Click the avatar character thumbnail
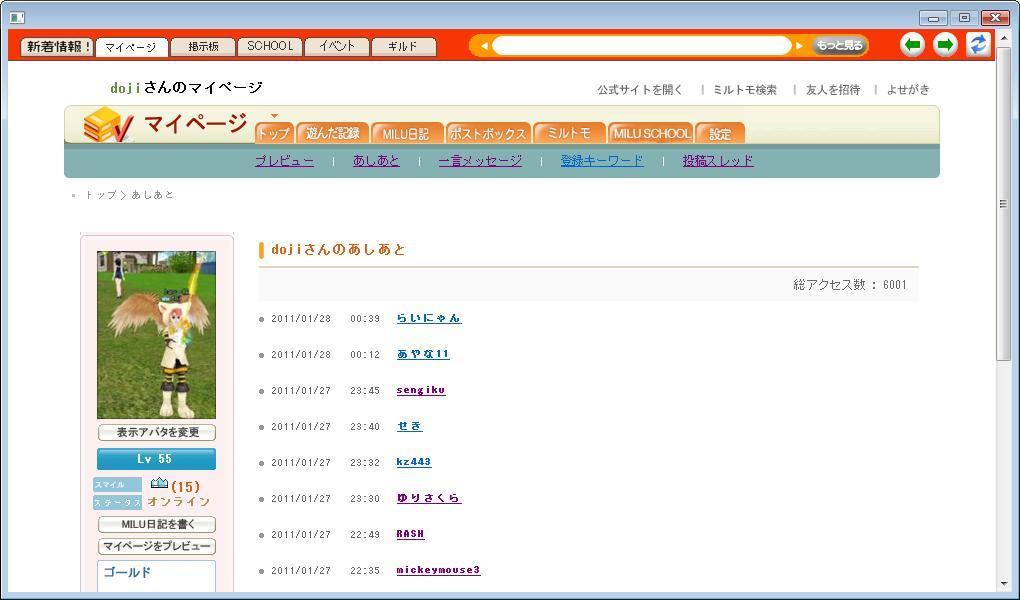The width and height of the screenshot is (1020, 600). pyautogui.click(x=156, y=334)
